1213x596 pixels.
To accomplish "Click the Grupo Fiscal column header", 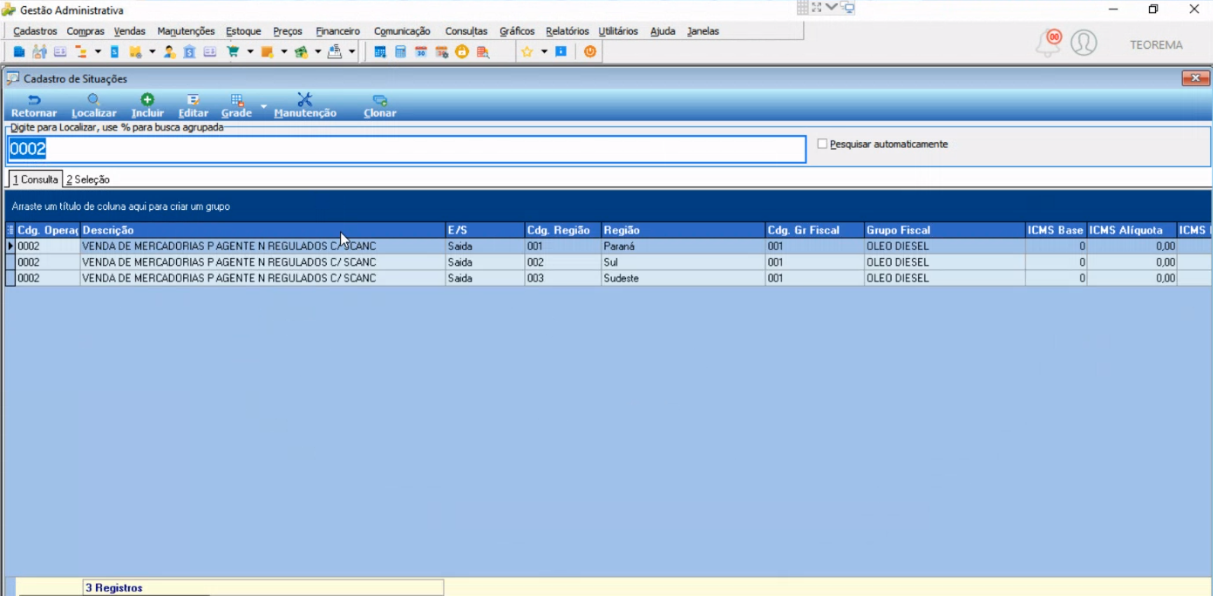I will tap(944, 230).
